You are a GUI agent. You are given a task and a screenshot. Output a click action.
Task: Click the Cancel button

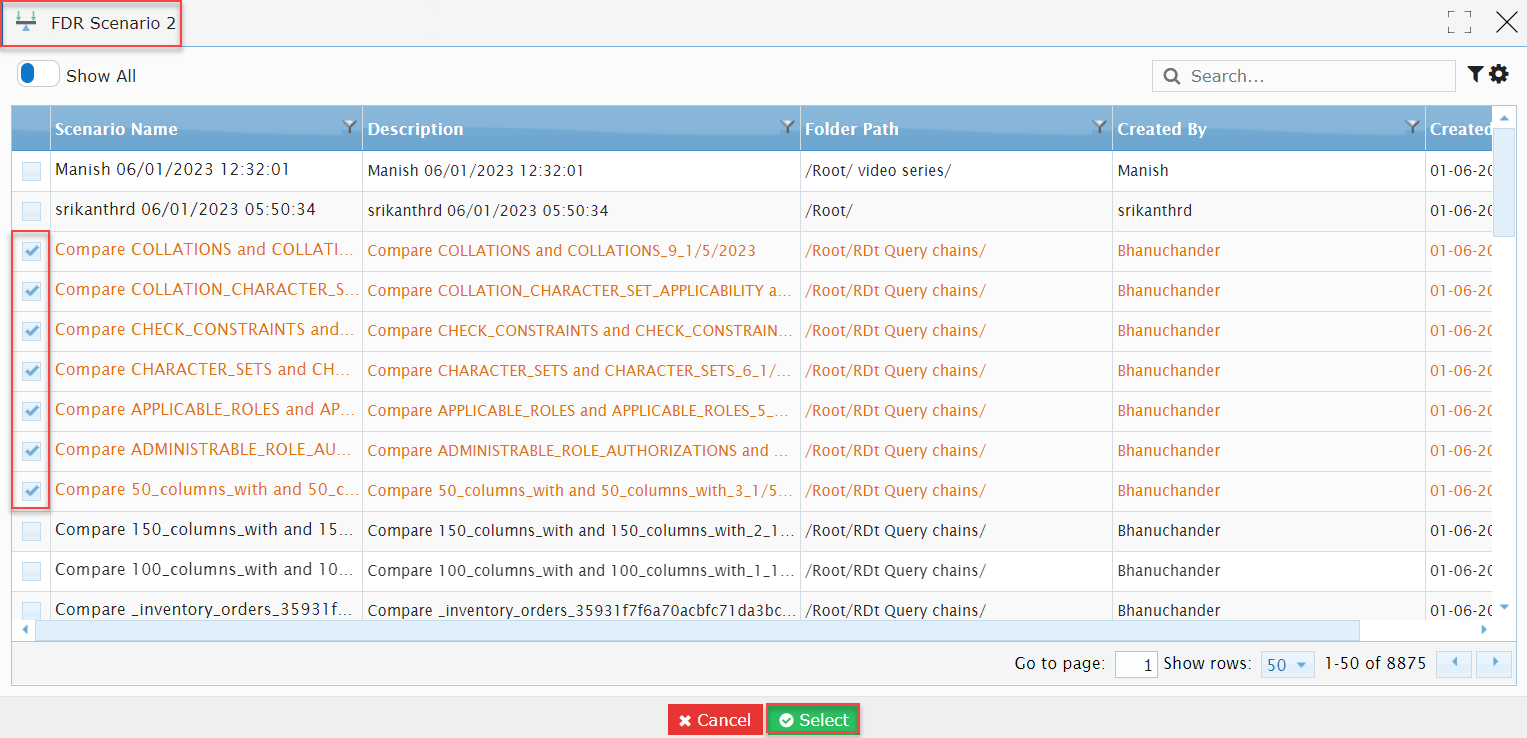pos(715,720)
